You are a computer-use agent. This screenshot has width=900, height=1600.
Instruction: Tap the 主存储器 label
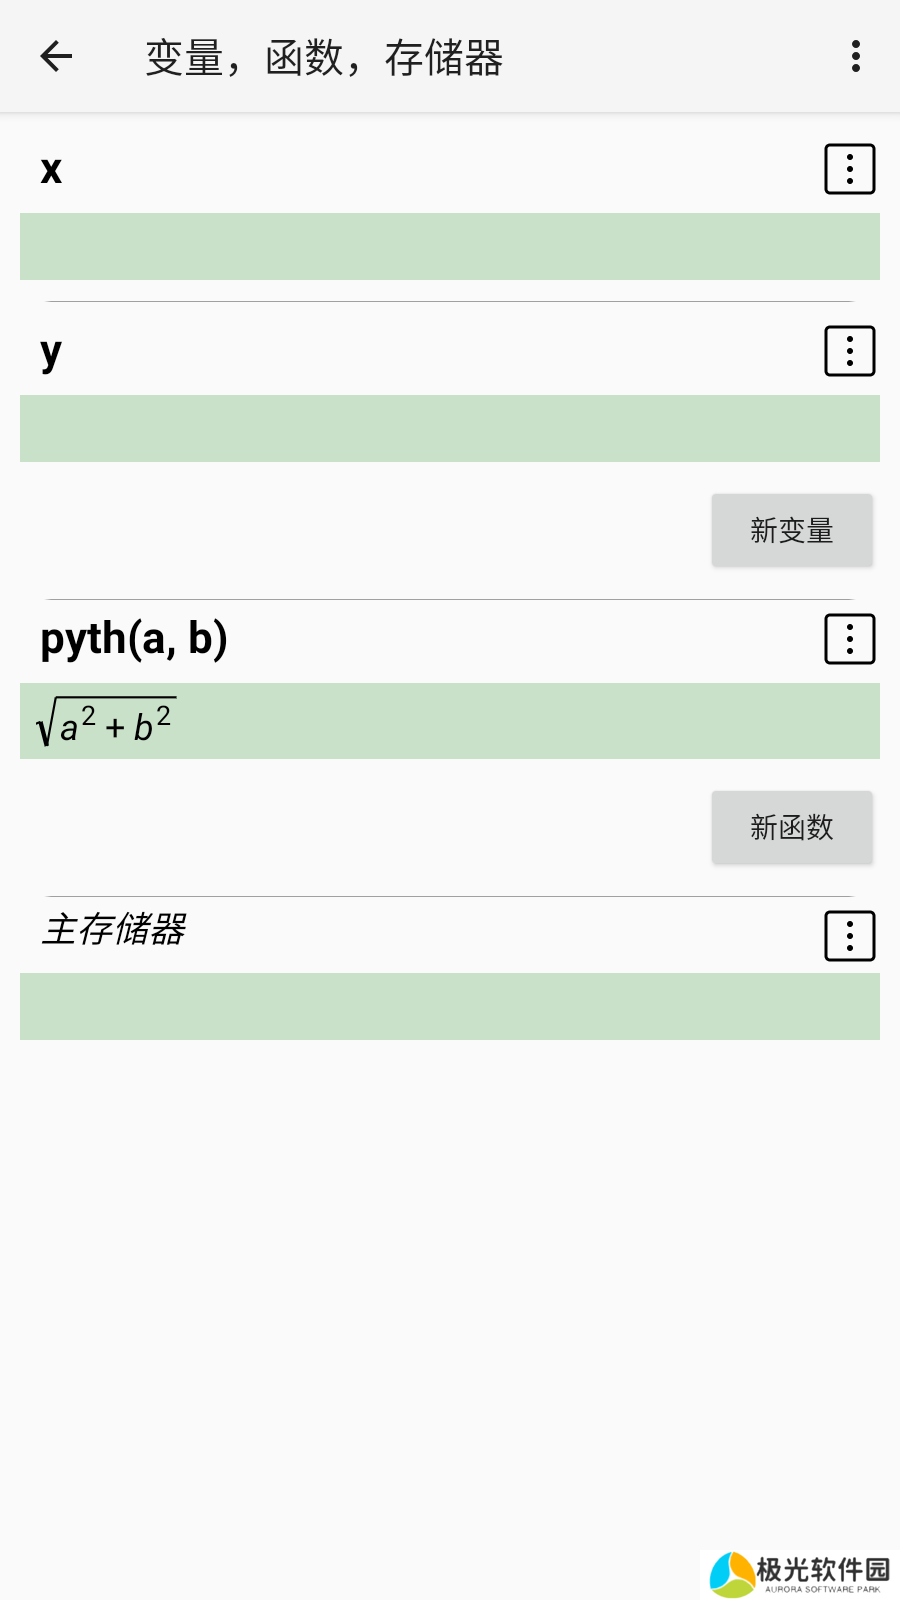pyautogui.click(x=114, y=929)
